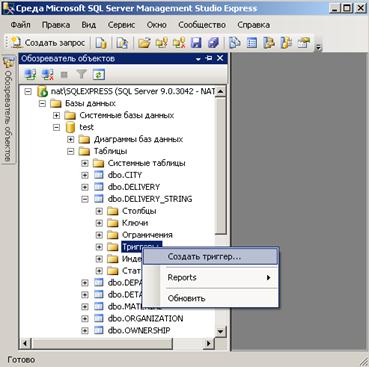Viewport: 369px width, 367px height.
Task: Open the Вид menu
Action: pos(89,25)
